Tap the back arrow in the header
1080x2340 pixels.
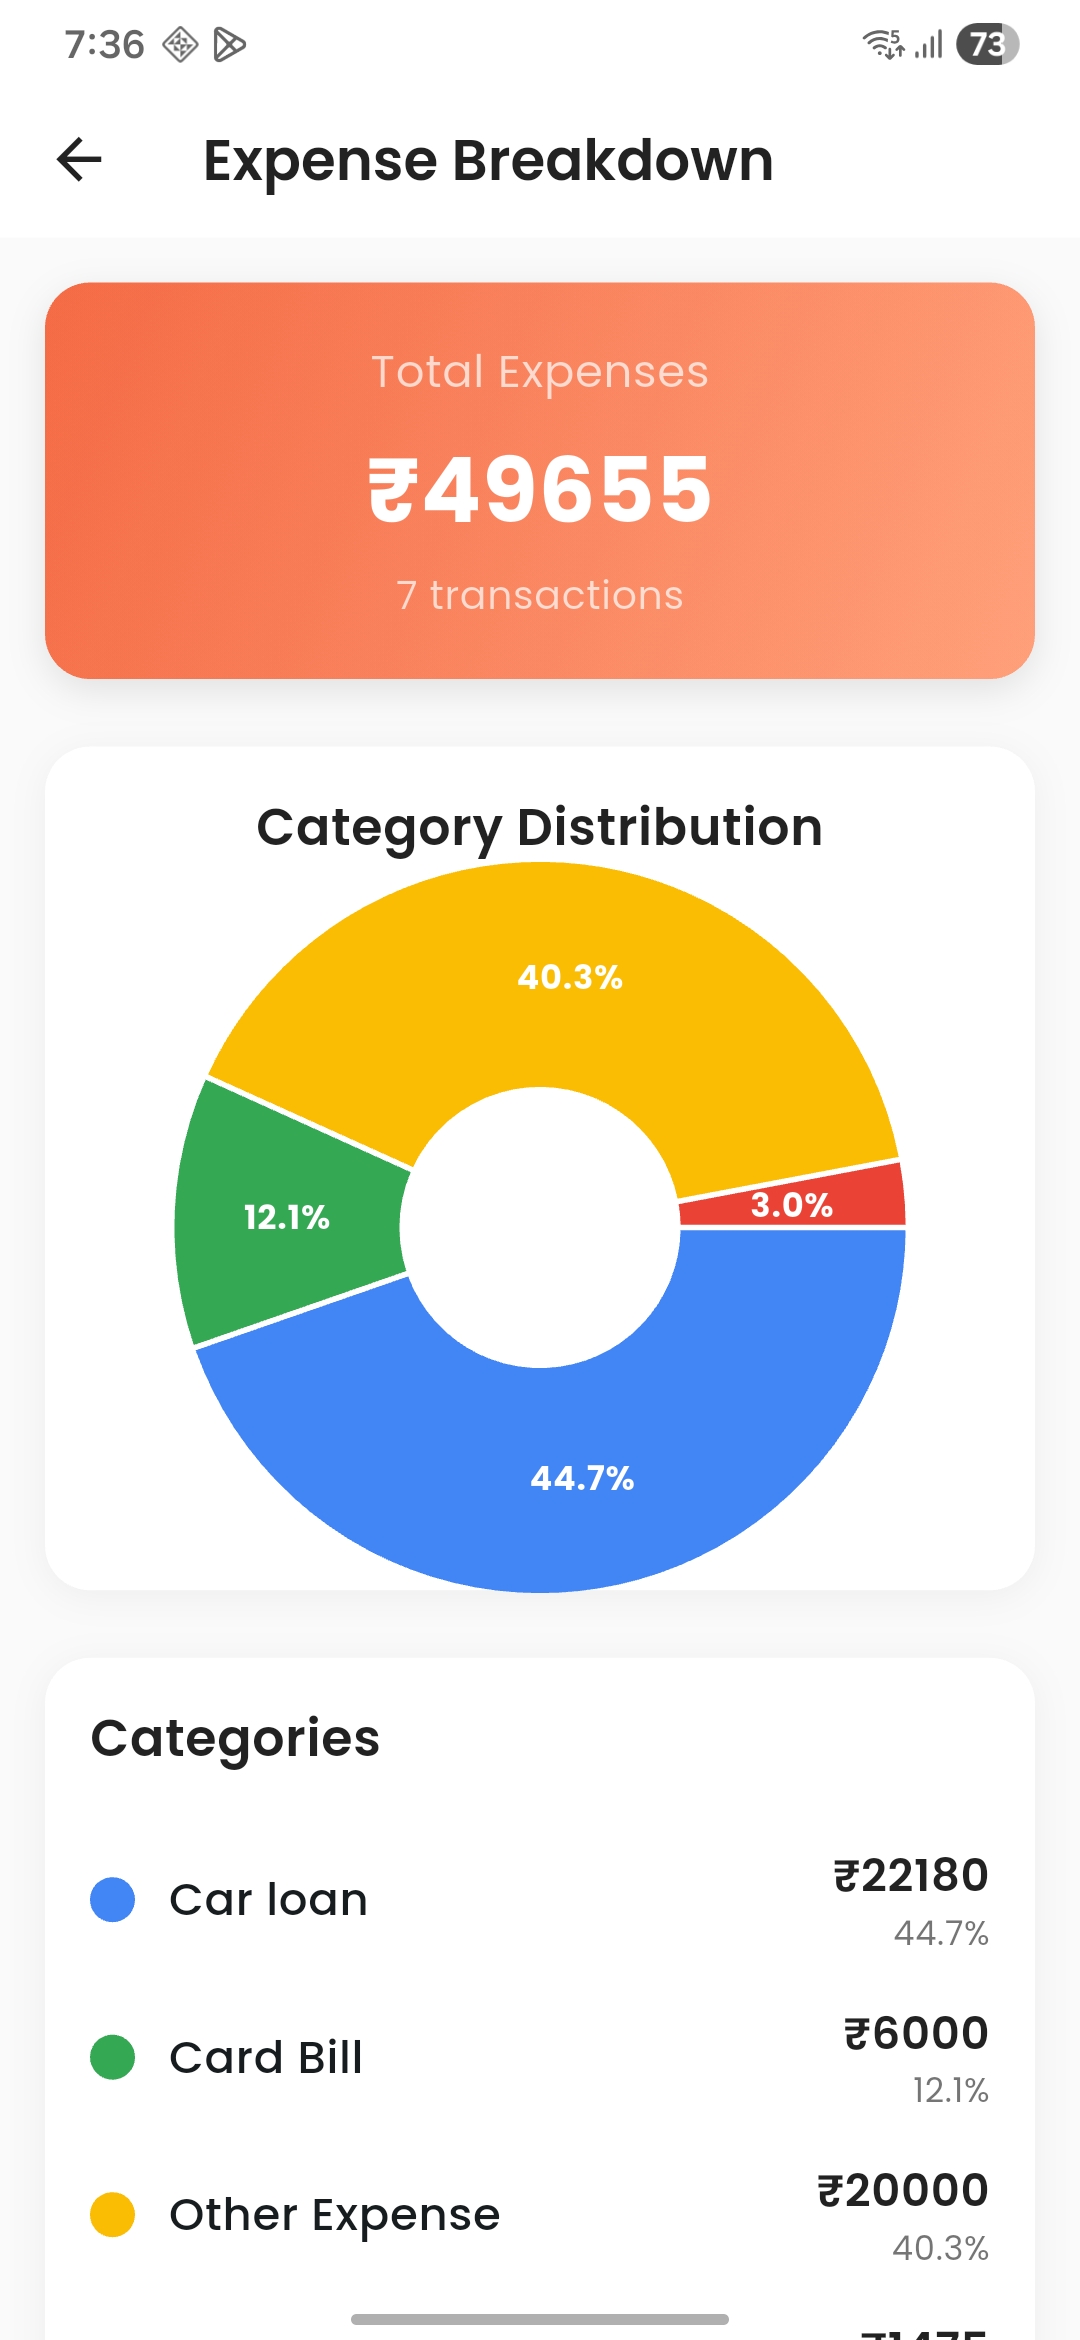coord(78,160)
